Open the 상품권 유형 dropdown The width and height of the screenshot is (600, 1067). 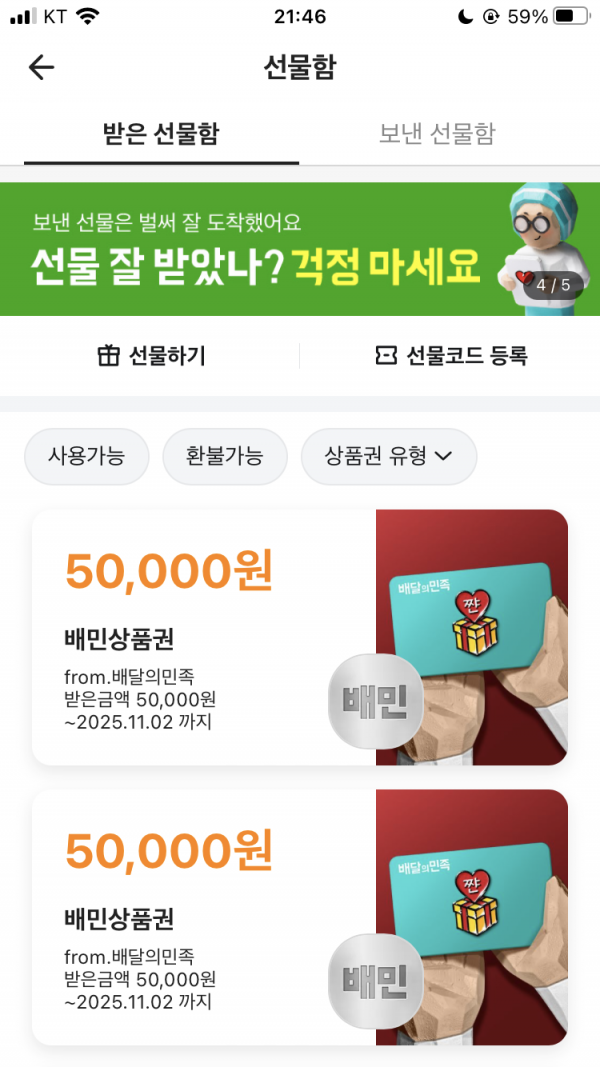[388, 456]
